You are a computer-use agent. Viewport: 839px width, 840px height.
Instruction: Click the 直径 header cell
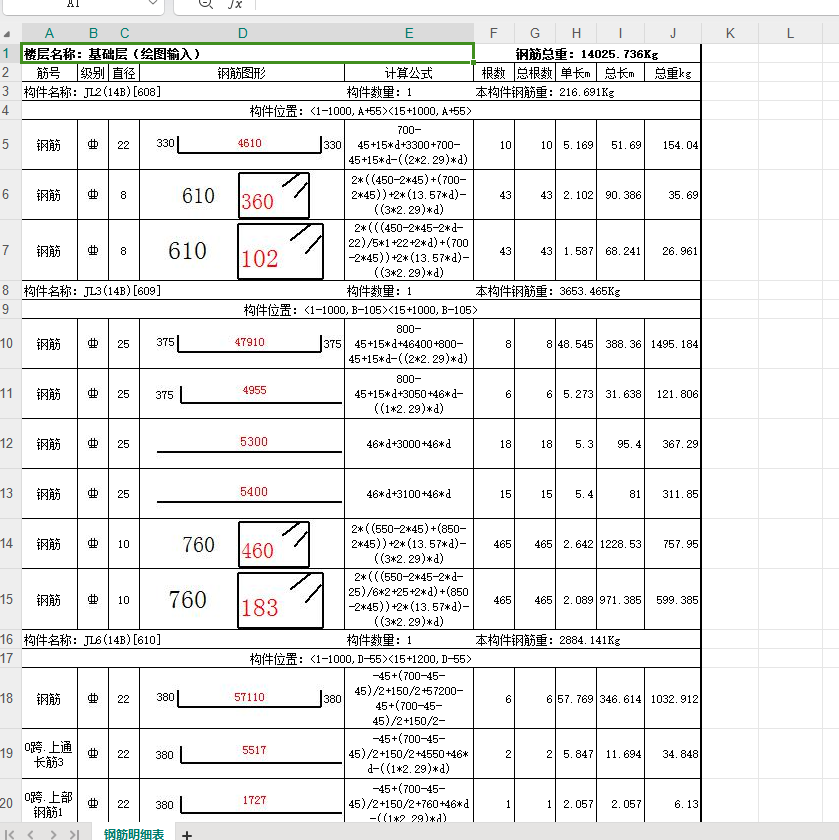point(124,73)
